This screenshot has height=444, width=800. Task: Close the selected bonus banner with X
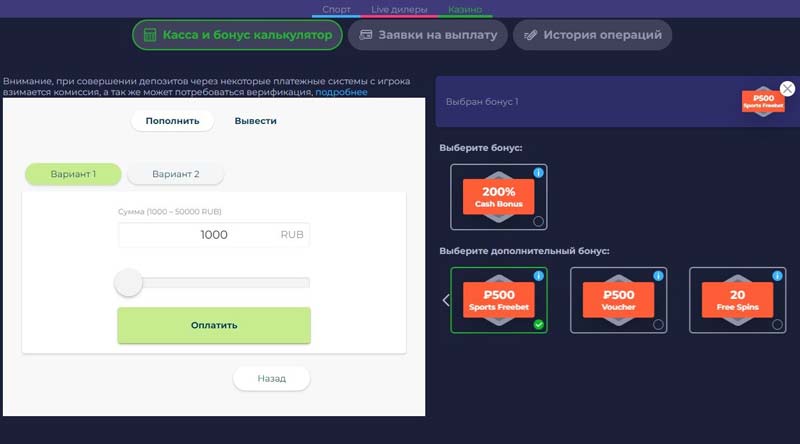[x=787, y=89]
